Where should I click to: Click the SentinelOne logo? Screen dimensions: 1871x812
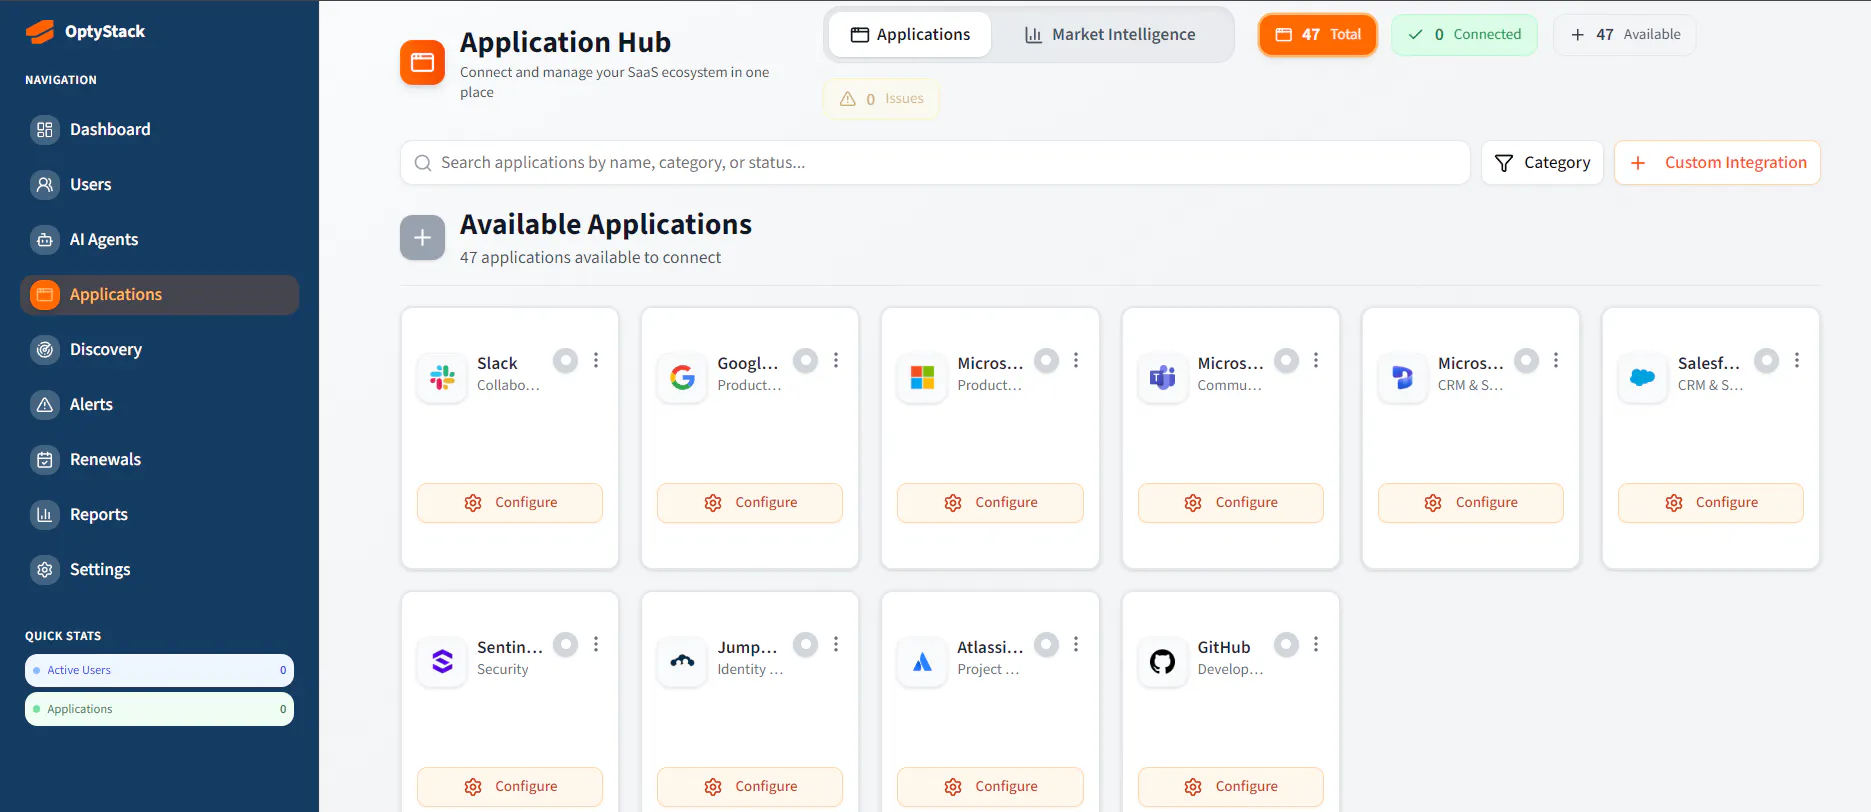pos(442,661)
